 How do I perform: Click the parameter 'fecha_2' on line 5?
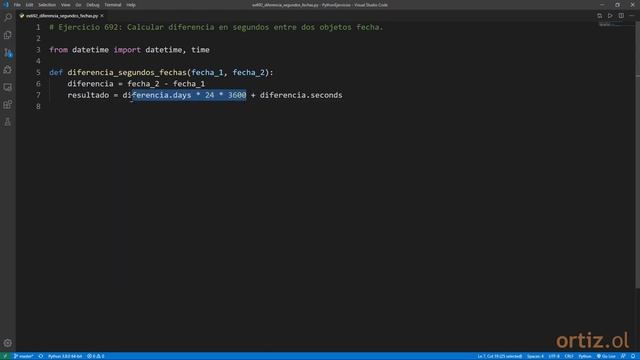[x=249, y=73]
